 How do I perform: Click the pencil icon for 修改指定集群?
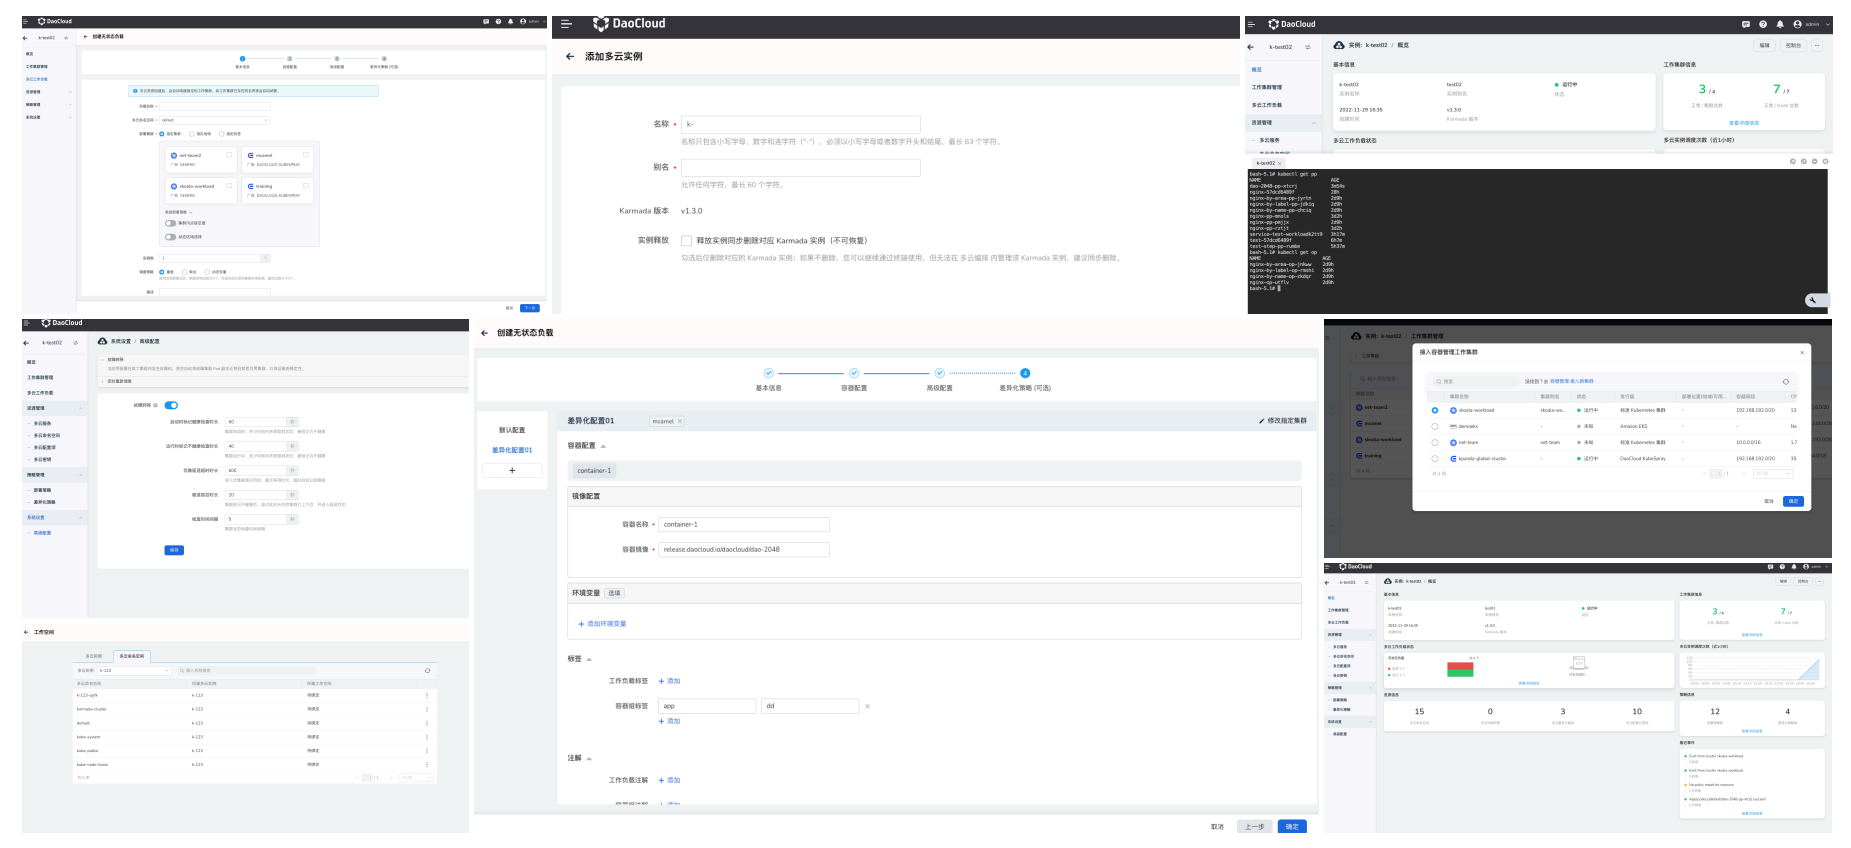click(x=1261, y=421)
